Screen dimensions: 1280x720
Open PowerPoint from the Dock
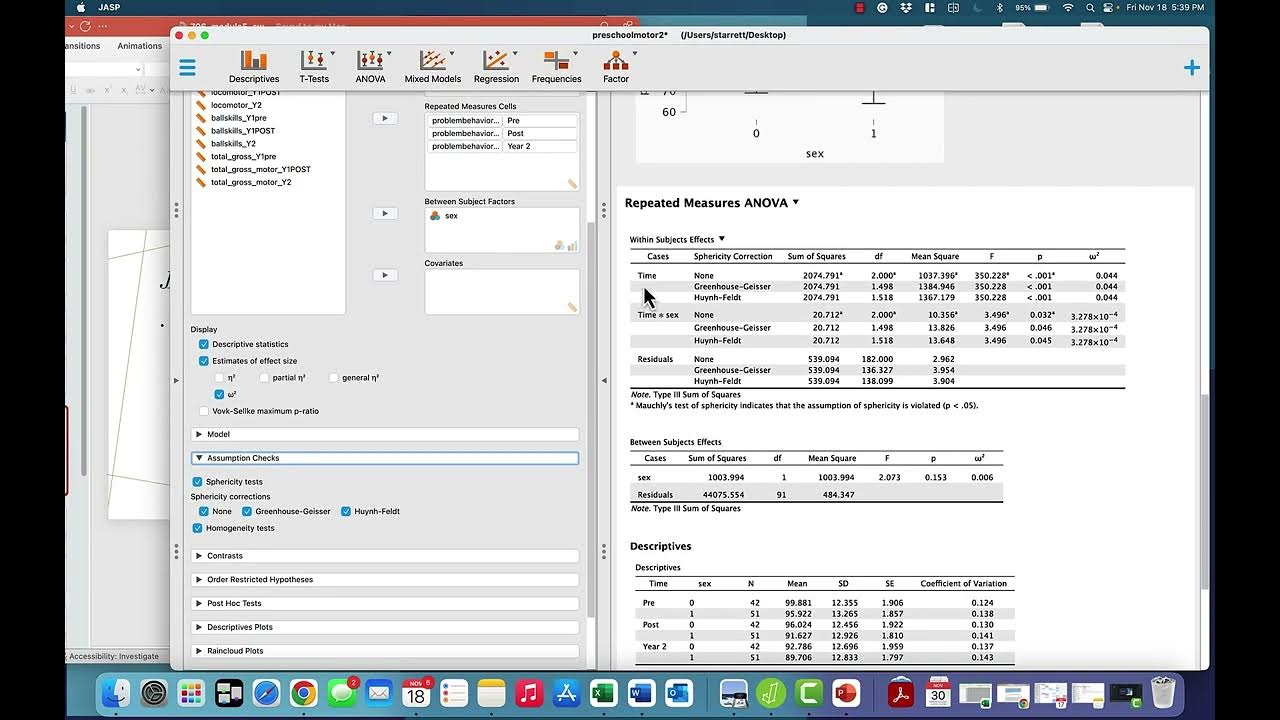[846, 692]
